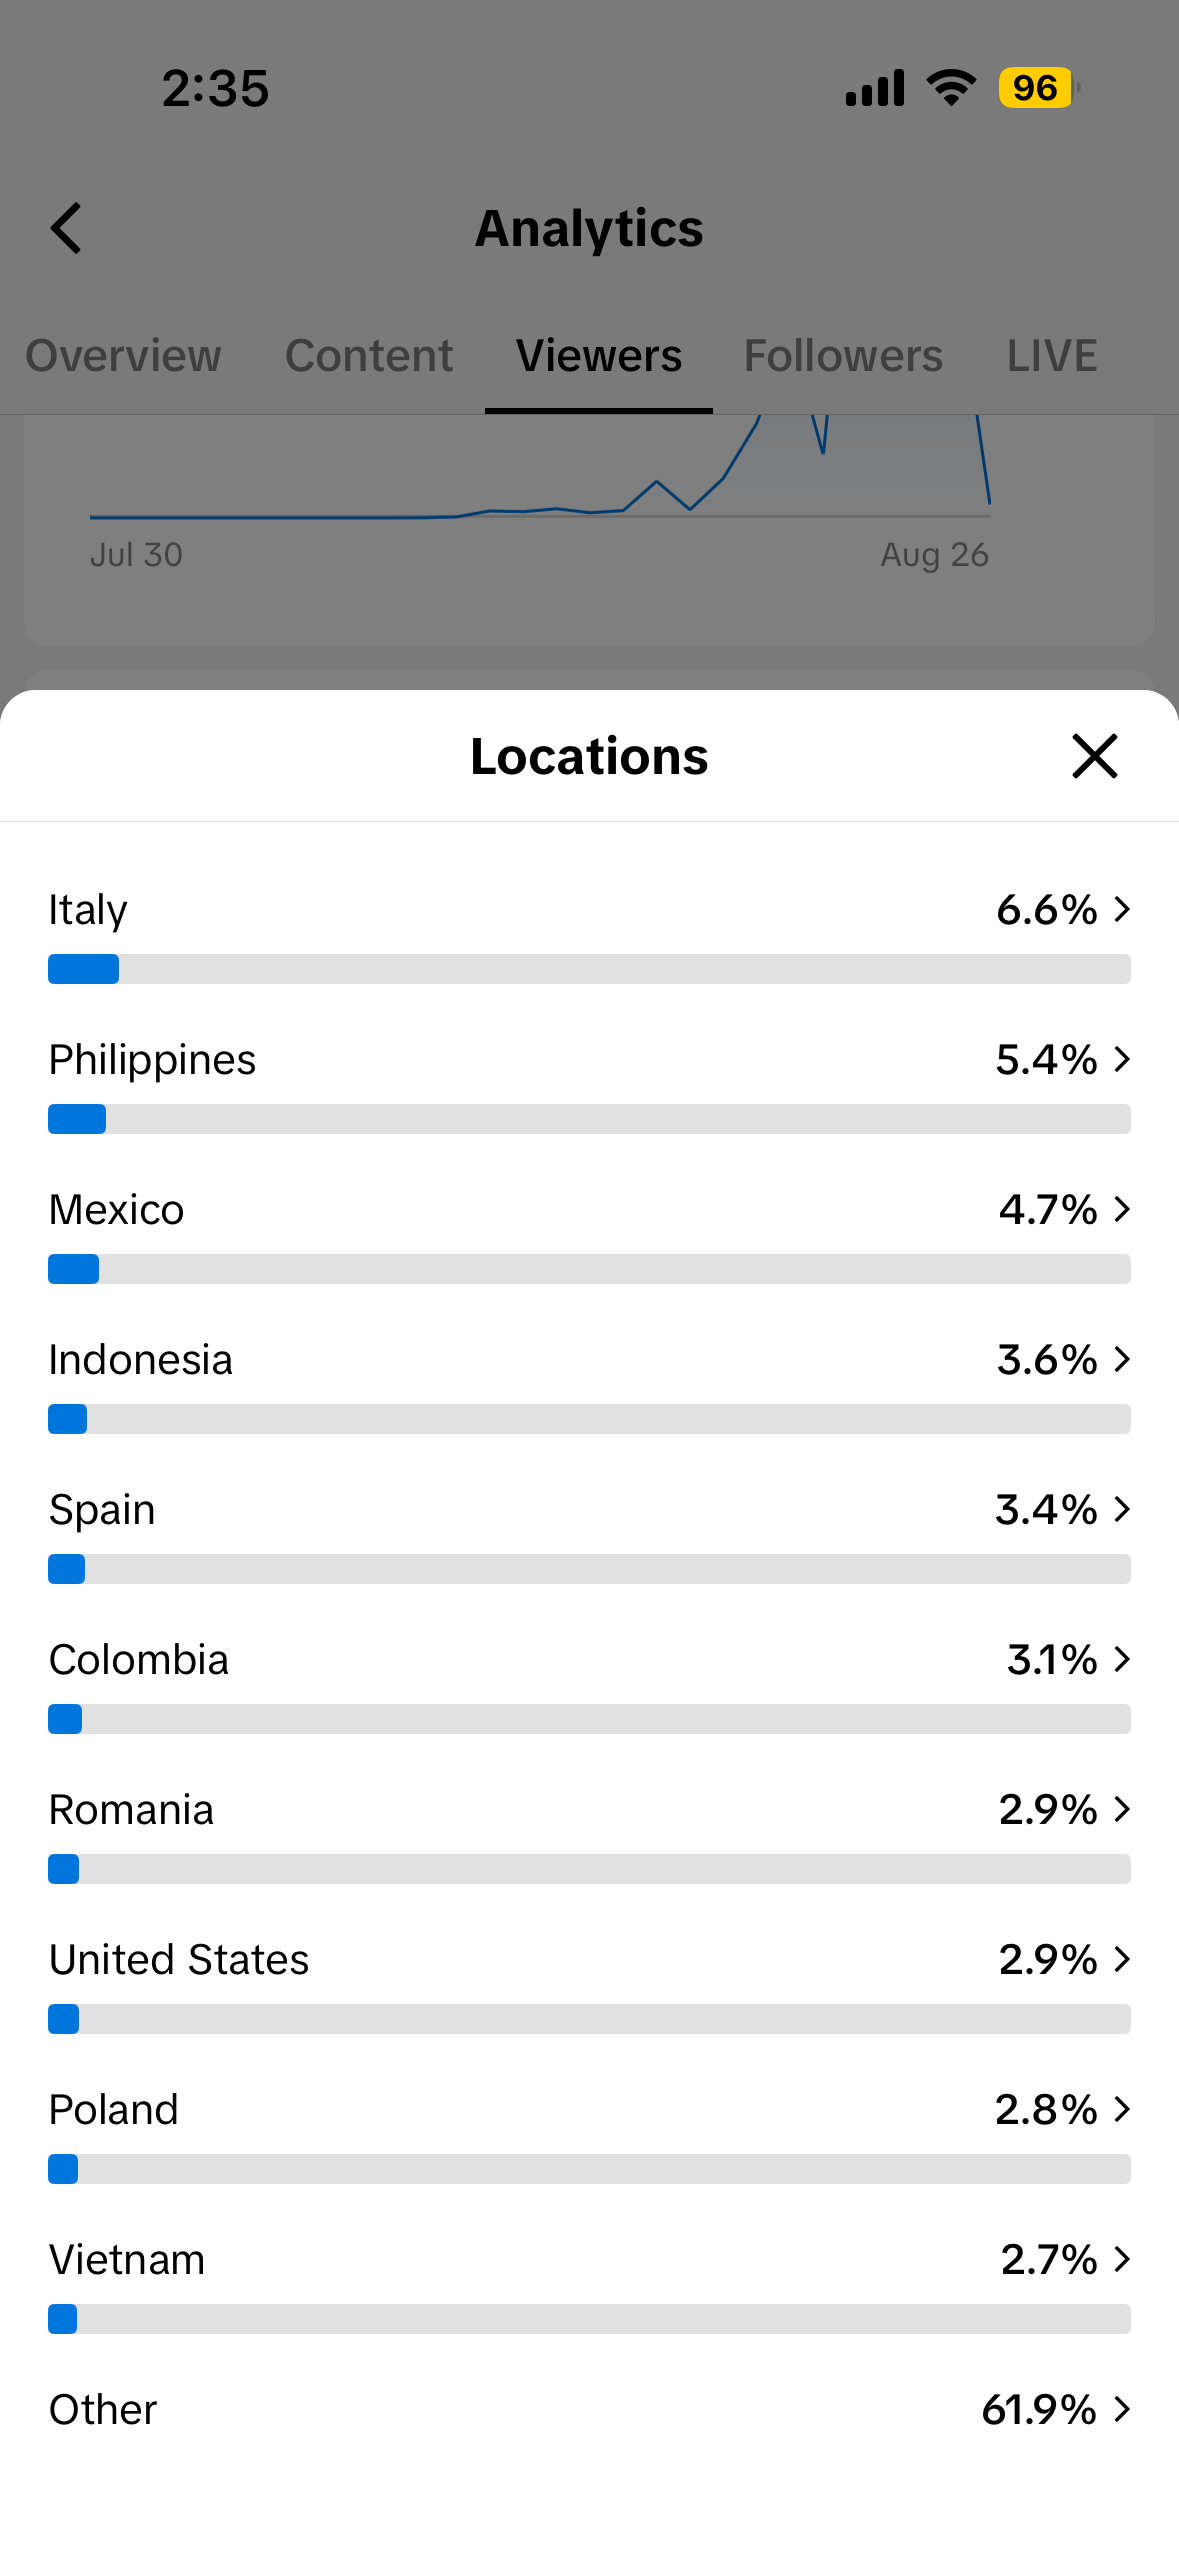Expand Mexico 4.7% chevron
1179x2556 pixels.
coord(1122,1209)
